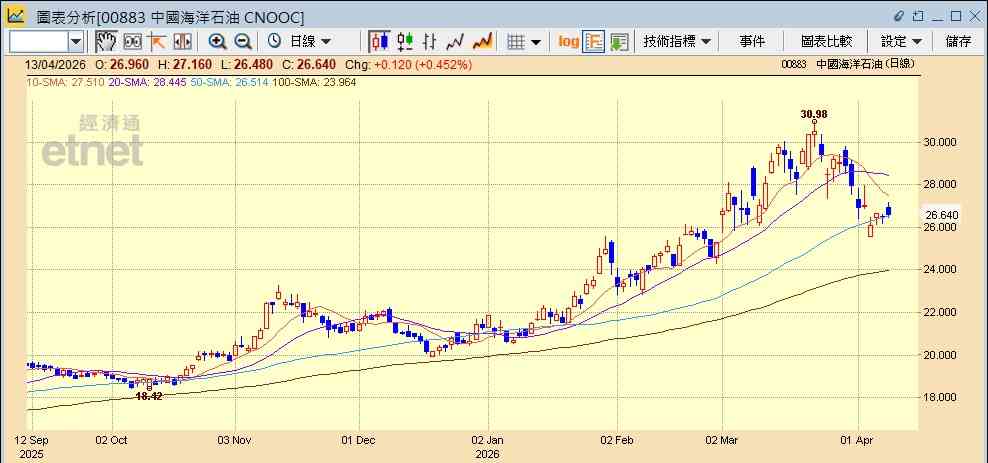This screenshot has width=988, height=463.
Task: Click the 02 Jan 2026 date axis label
Action: pos(487,447)
